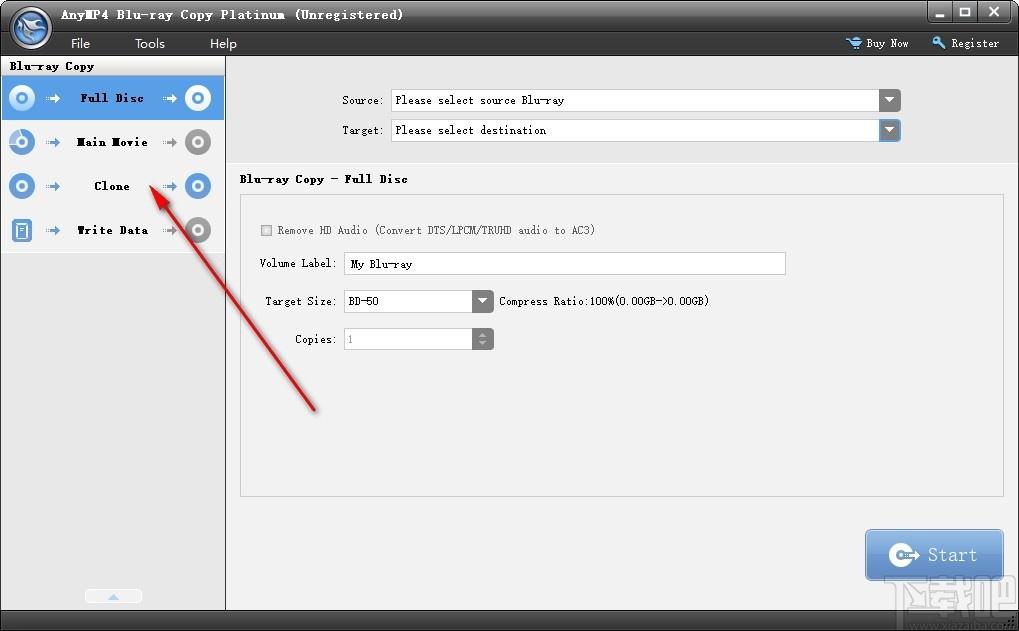Click the Write Data file icon
The image size is (1019, 631).
point(22,230)
